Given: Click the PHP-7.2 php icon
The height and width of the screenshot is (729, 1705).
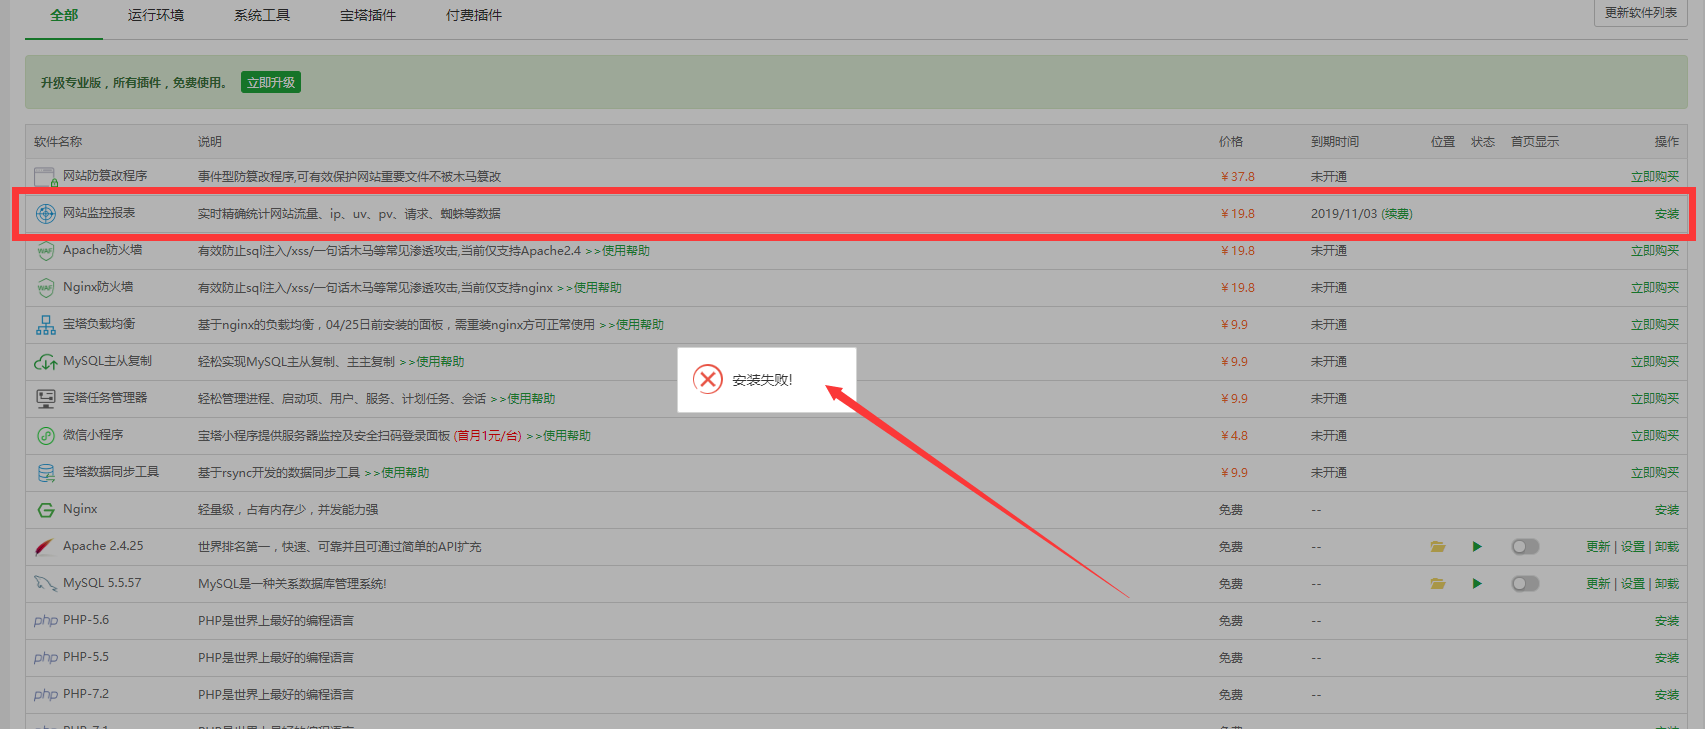Looking at the screenshot, I should 46,695.
